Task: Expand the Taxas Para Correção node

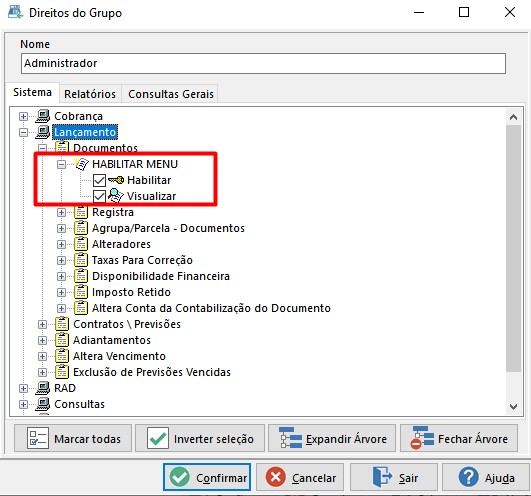Action: click(x=61, y=260)
